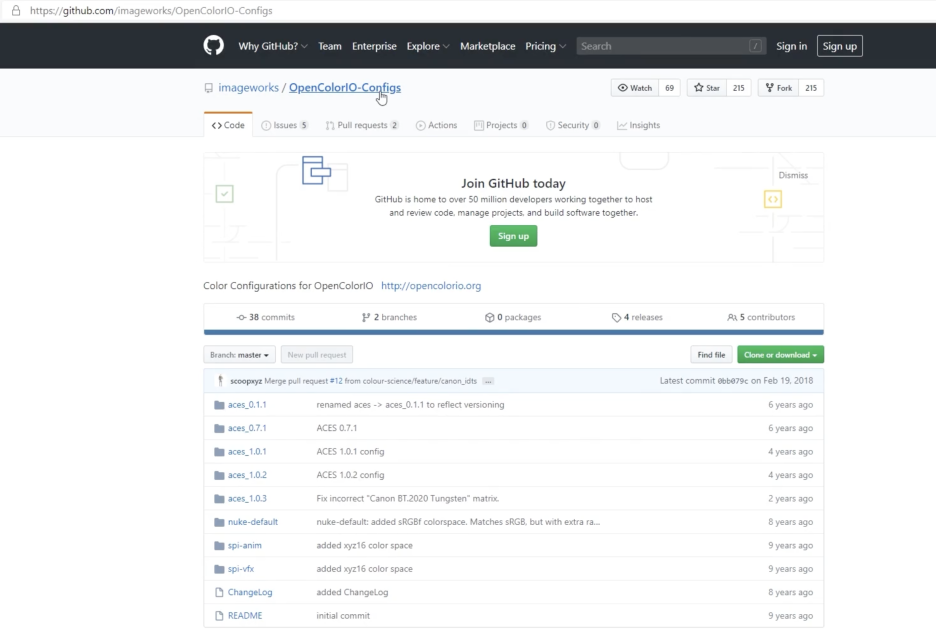Click the ChangeLog file icon
936x635 pixels.
click(x=219, y=592)
